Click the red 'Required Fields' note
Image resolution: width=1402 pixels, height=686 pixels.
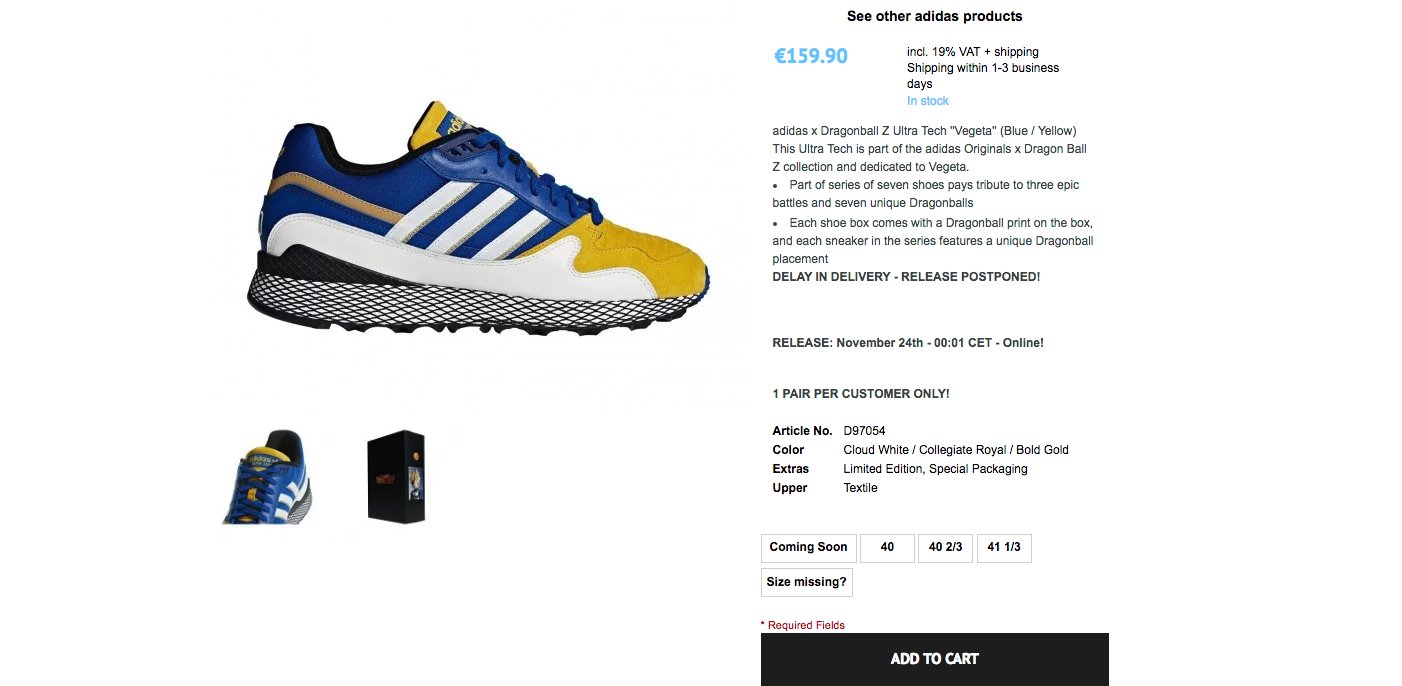click(x=803, y=625)
